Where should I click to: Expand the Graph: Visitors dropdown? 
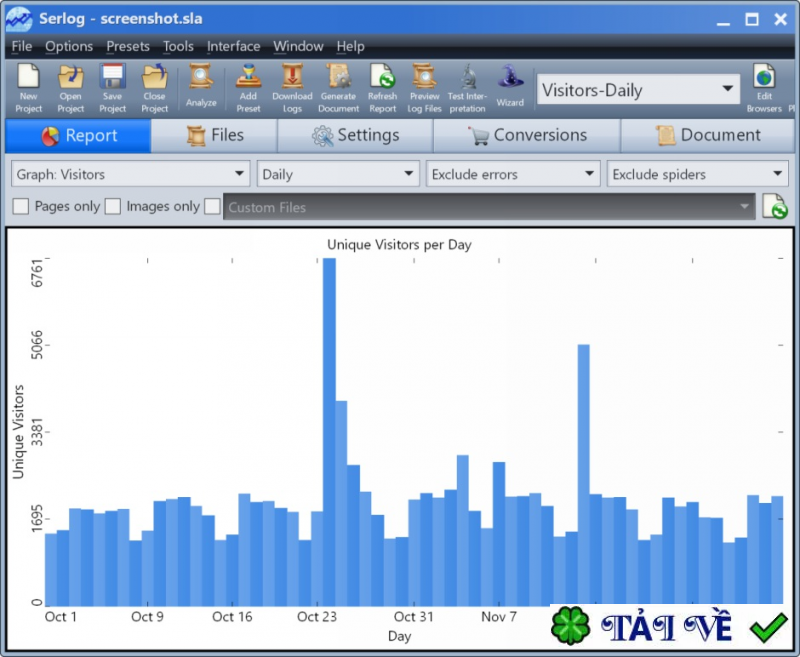[x=131, y=174]
